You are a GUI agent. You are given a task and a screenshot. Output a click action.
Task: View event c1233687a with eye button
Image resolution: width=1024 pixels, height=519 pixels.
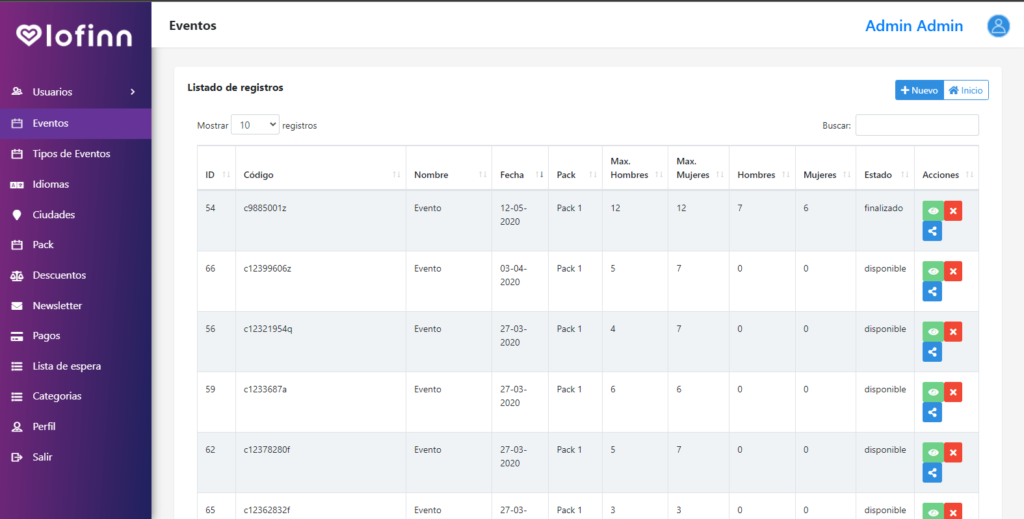click(933, 392)
